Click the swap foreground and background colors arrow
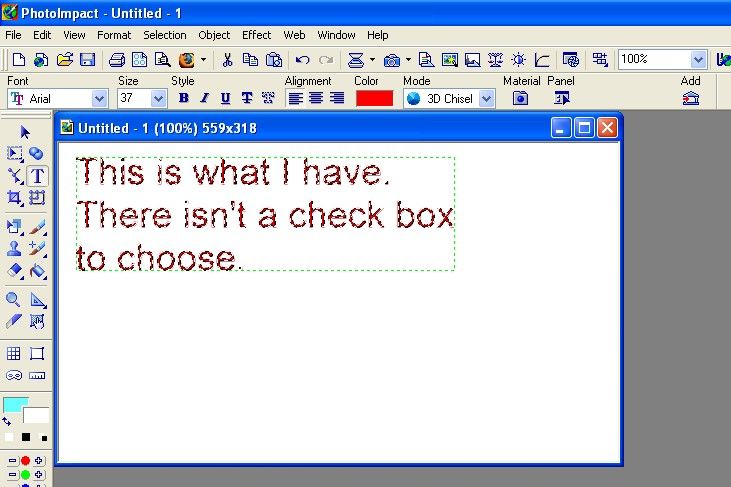Screen dimensions: 731x487 coord(7,422)
